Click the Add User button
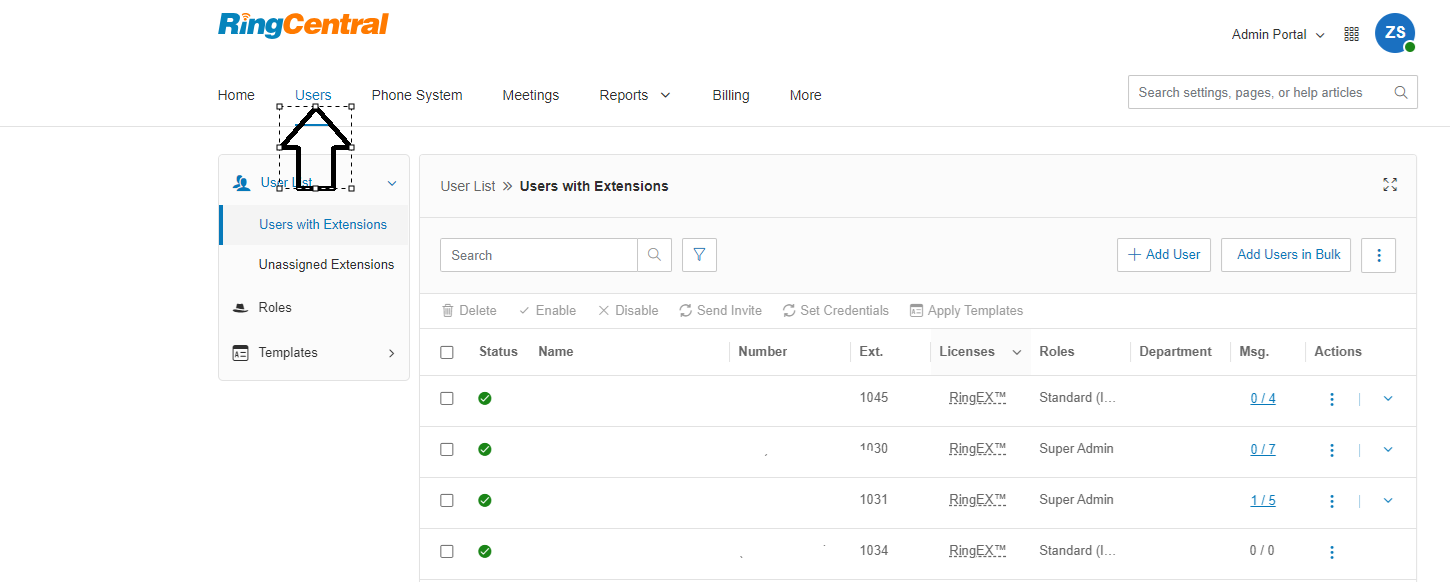 tap(1163, 255)
